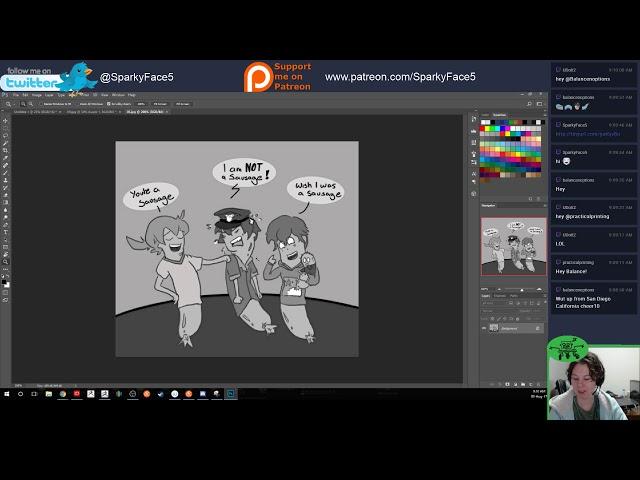The height and width of the screenshot is (480, 640).
Task: Click create new layer icon
Action: (x=531, y=384)
